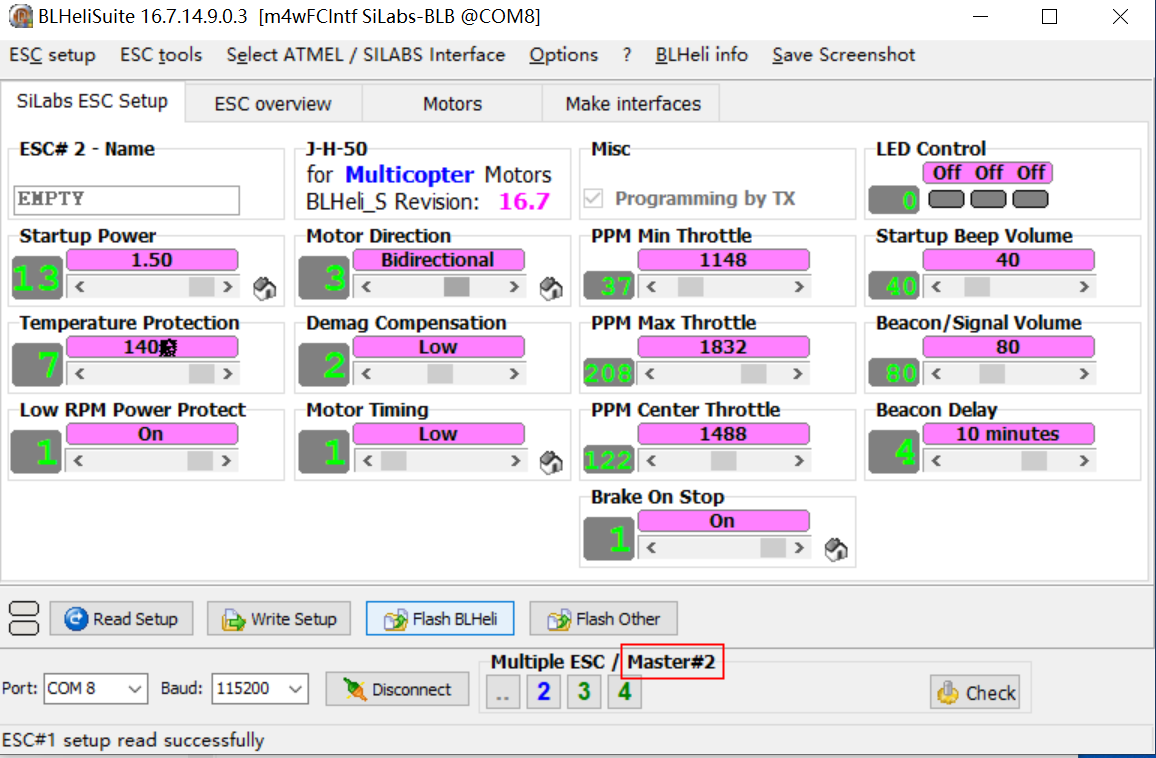
Task: Click the '10 minutes' Beacon Delay value
Action: click(x=1008, y=434)
